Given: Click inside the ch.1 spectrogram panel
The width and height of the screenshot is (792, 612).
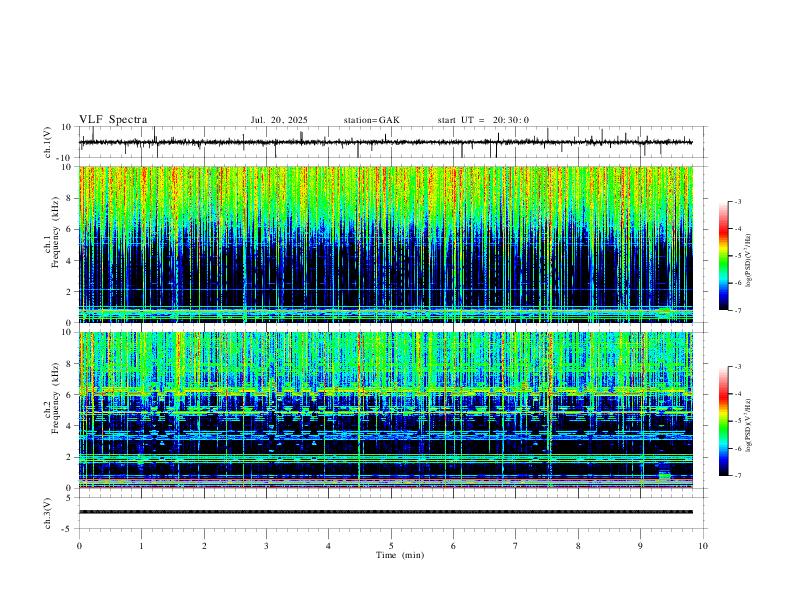Looking at the screenshot, I should (385, 244).
